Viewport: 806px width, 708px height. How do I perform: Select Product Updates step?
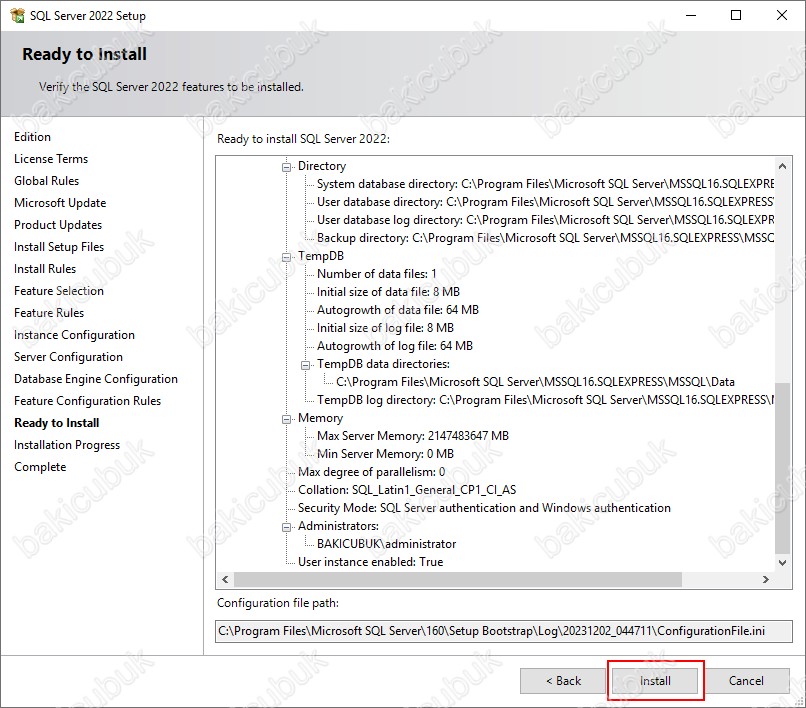point(58,225)
